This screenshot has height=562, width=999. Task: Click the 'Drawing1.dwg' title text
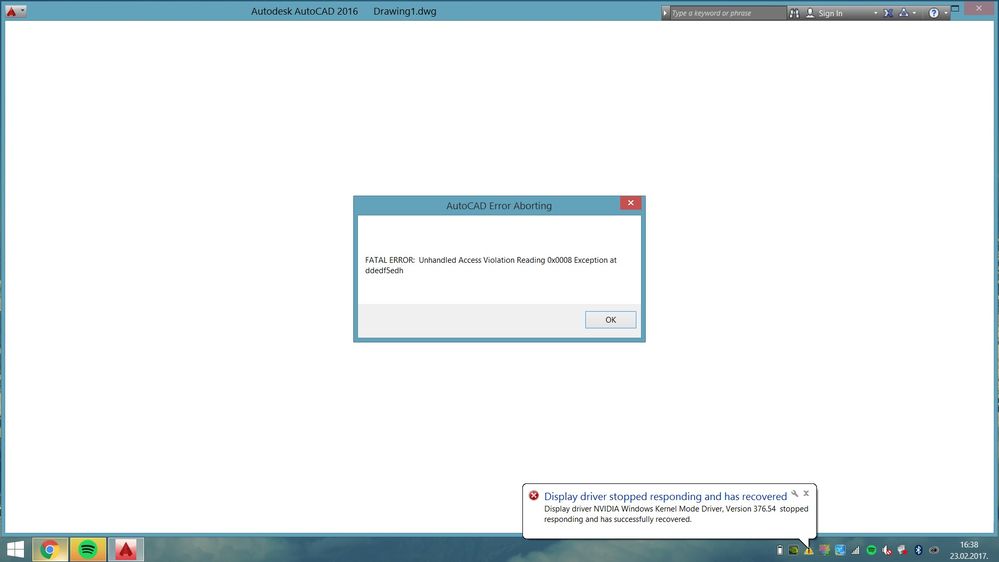coord(405,11)
